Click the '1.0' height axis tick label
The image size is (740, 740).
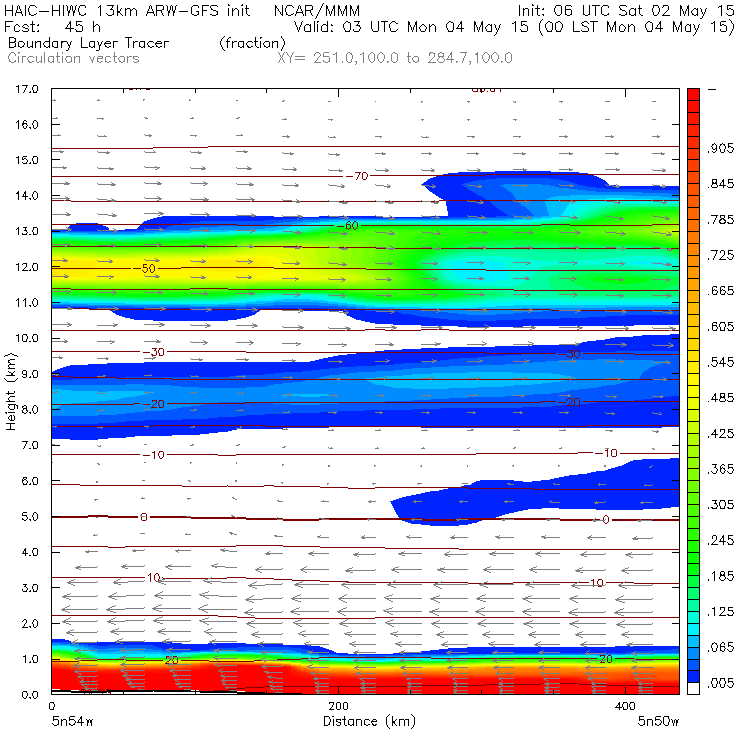click(30, 659)
